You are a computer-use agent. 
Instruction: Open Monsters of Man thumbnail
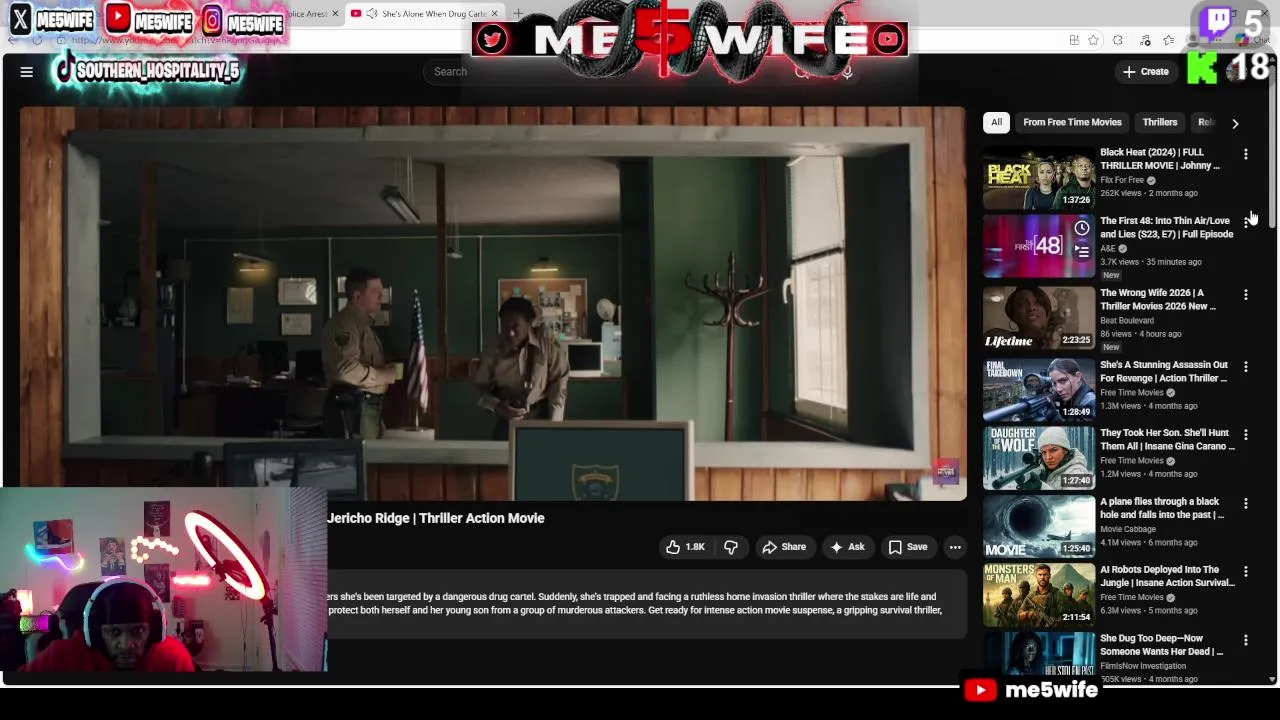pyautogui.click(x=1039, y=595)
